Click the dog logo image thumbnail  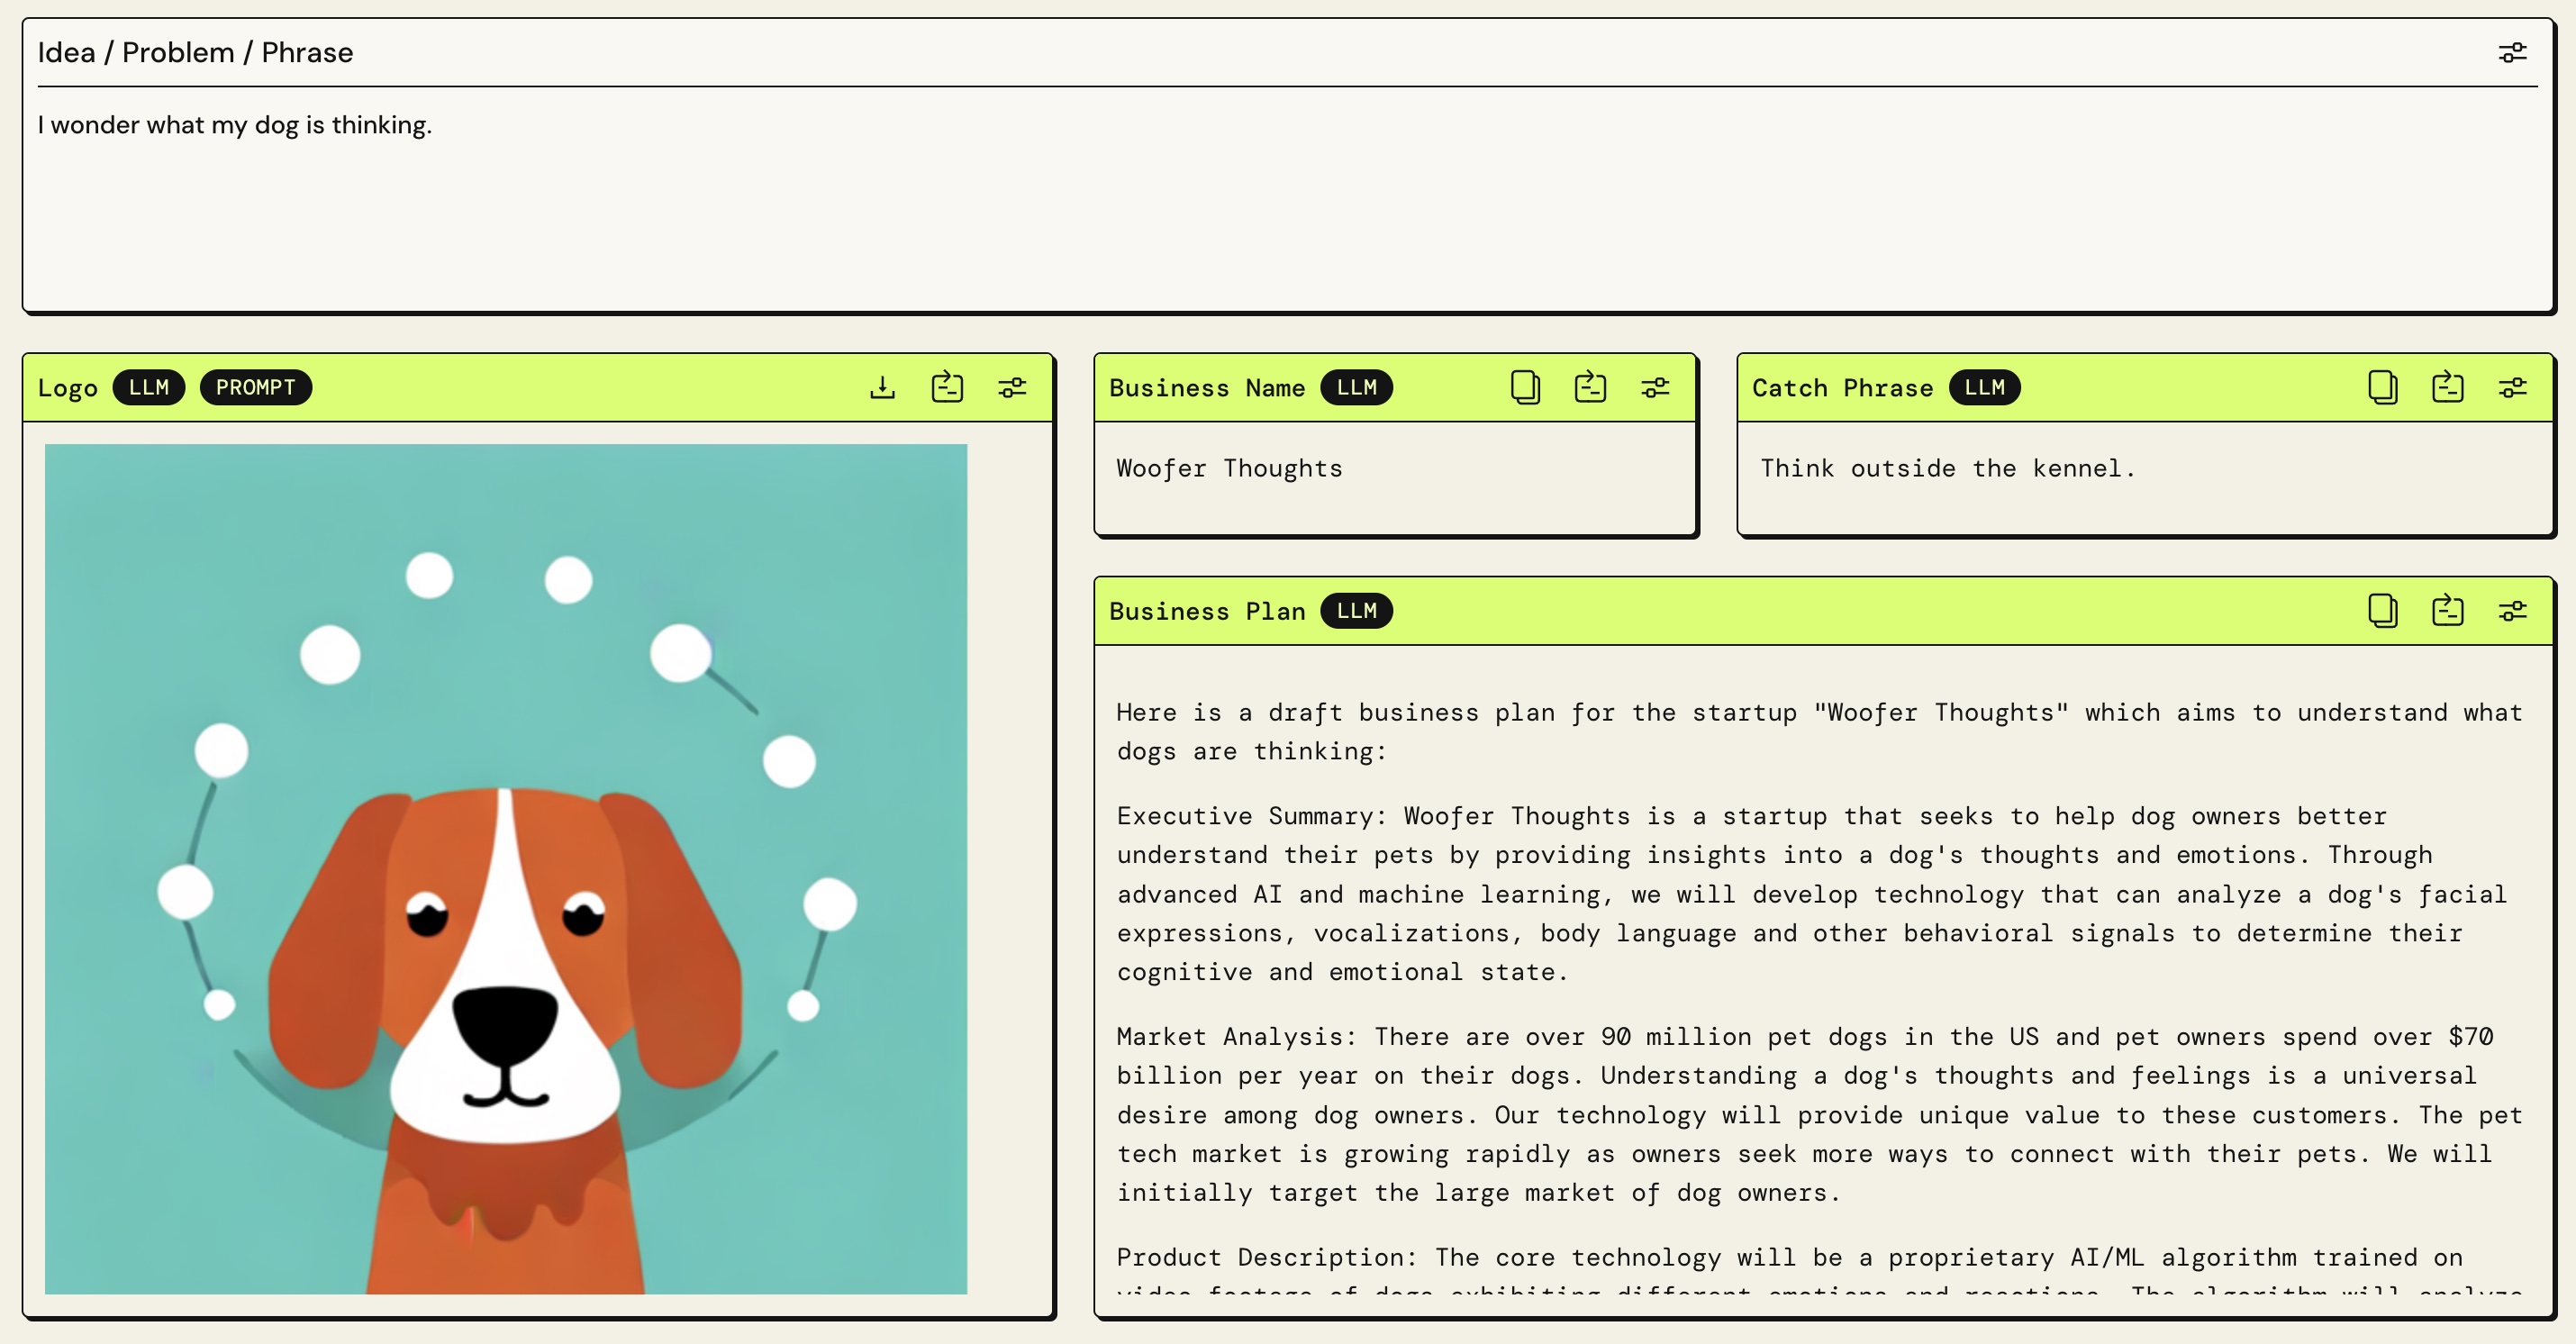(x=506, y=868)
